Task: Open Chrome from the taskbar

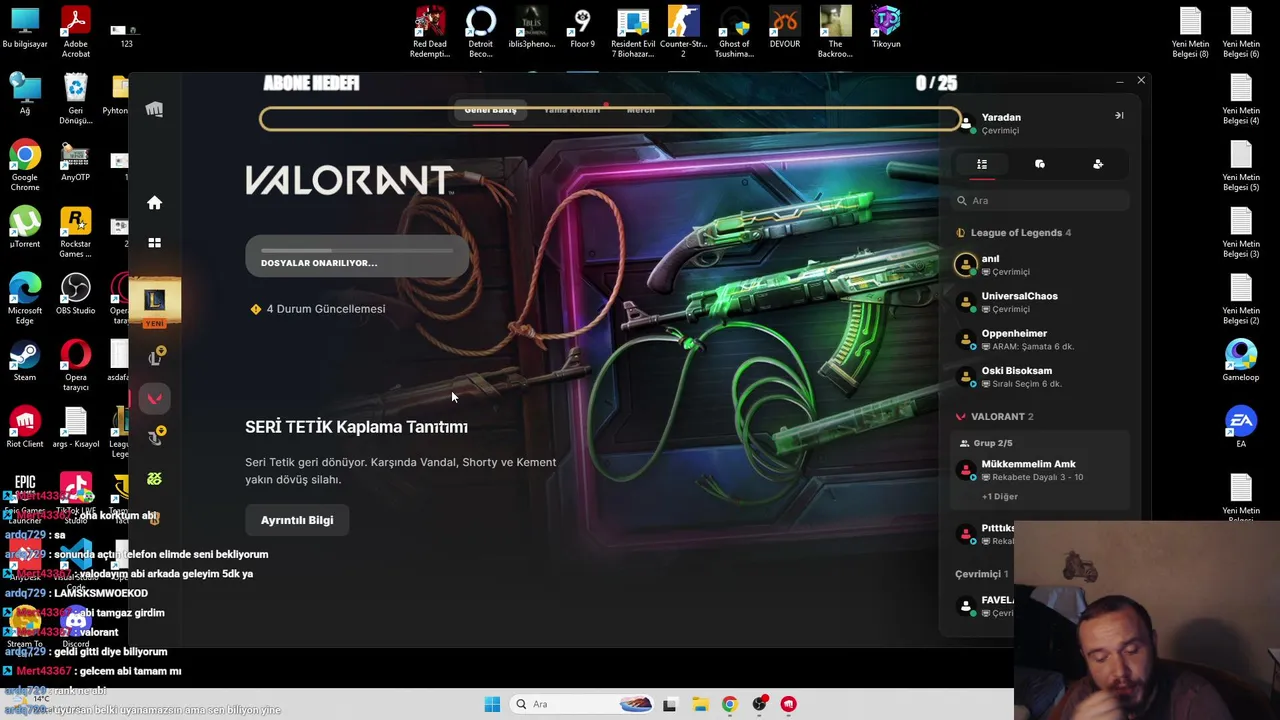Action: 729,704
